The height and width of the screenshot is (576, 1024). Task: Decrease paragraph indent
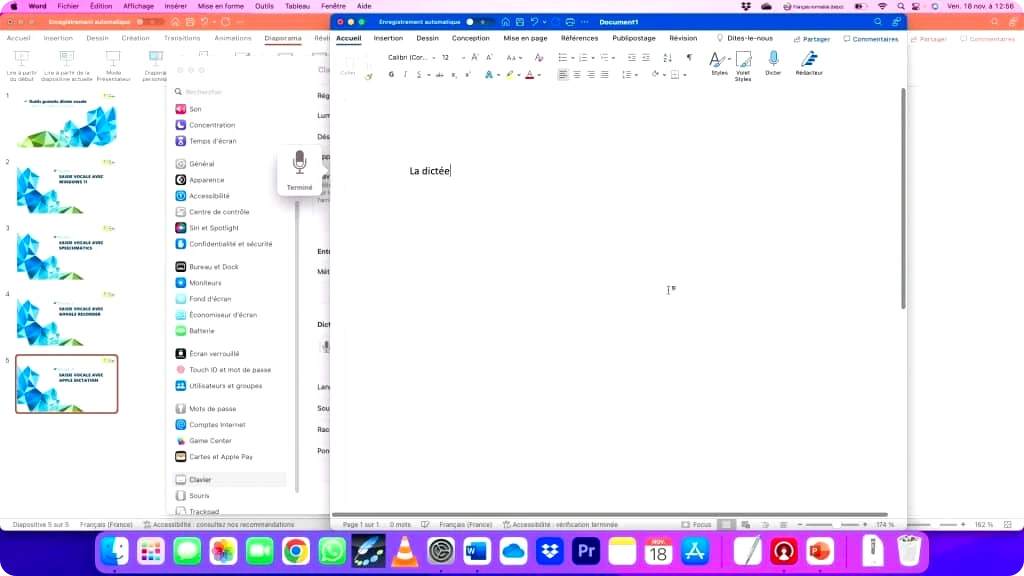tap(632, 58)
